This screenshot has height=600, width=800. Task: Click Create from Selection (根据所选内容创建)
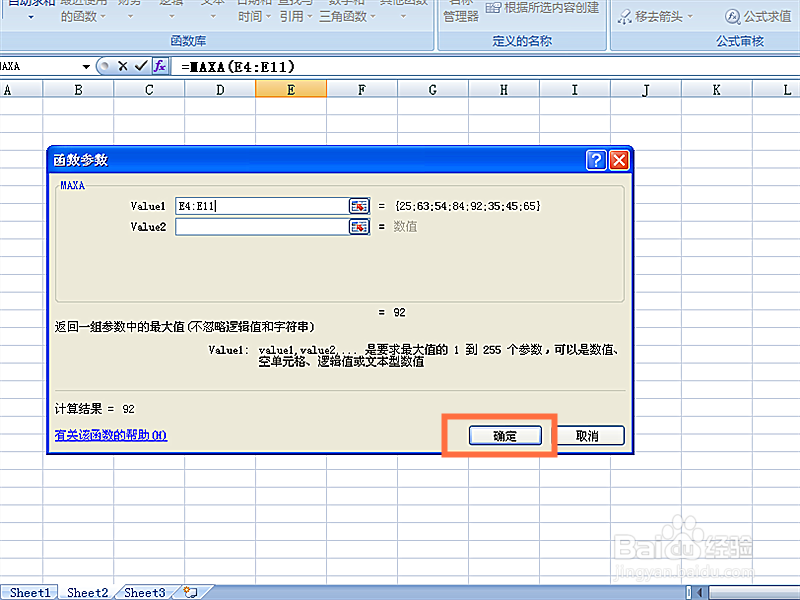tap(542, 8)
